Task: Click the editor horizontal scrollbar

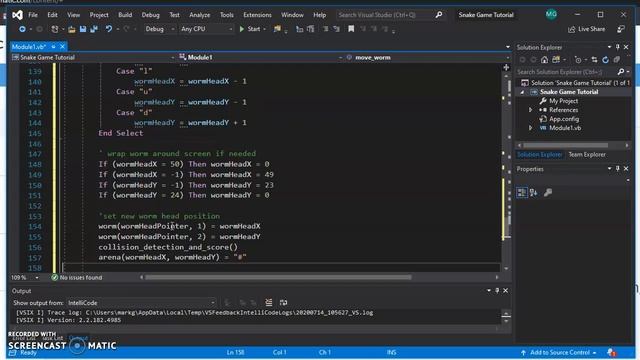Action: click(x=278, y=278)
